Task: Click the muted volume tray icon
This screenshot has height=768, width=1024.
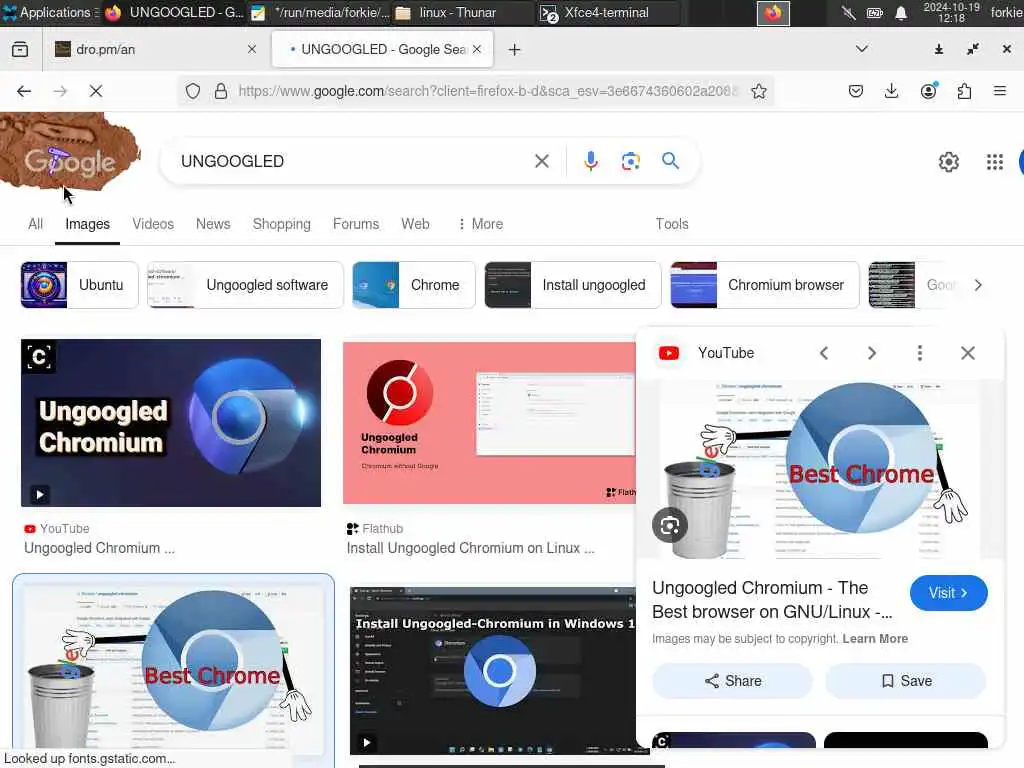Action: [x=848, y=13]
